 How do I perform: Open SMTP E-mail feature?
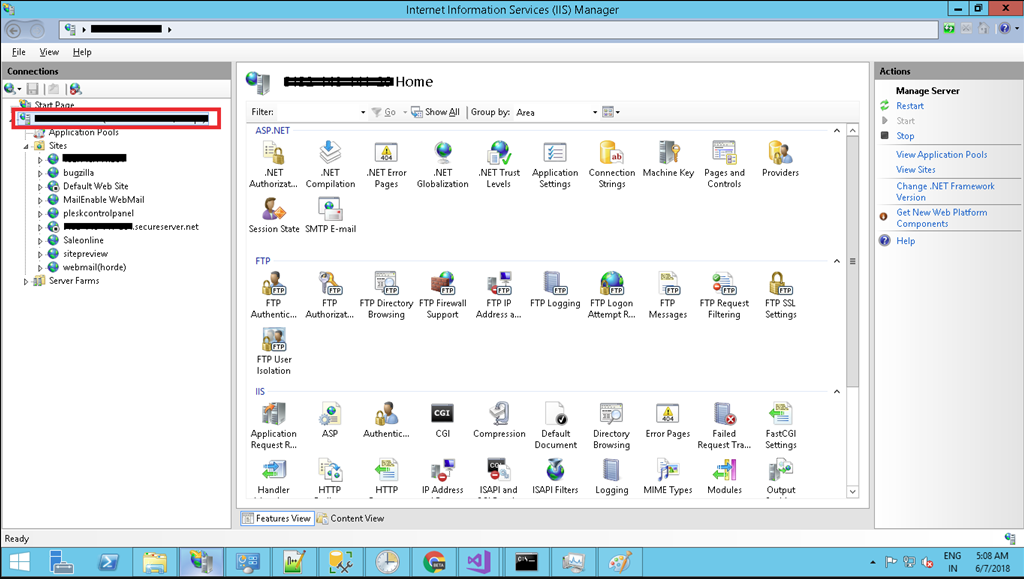tap(330, 215)
